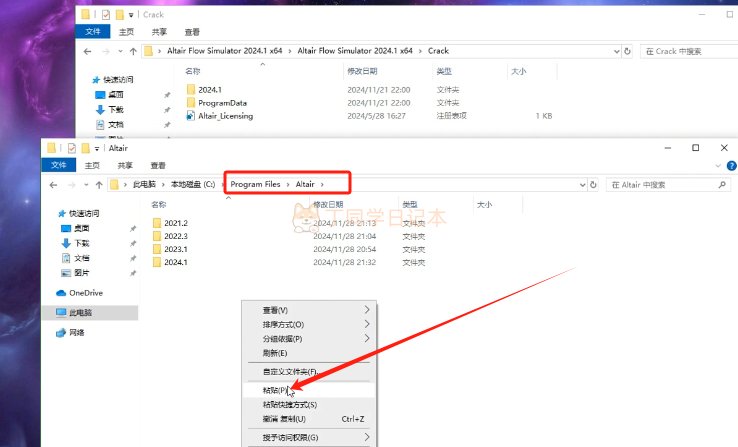Open the 2024.1 folder in Altair window

pyautogui.click(x=170, y=262)
